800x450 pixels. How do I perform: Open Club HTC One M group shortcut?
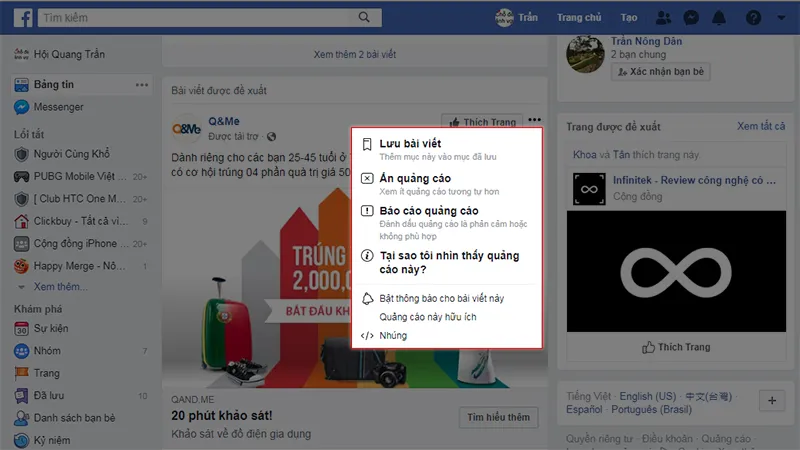pos(80,199)
